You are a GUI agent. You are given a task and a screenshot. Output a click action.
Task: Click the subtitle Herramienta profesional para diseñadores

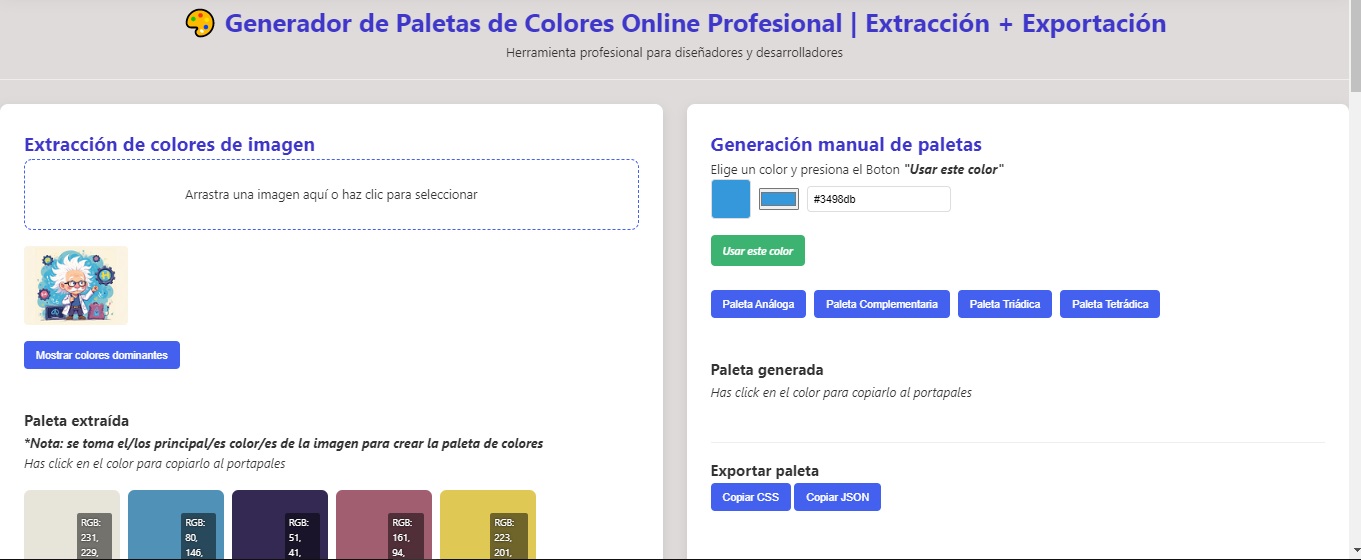click(674, 53)
